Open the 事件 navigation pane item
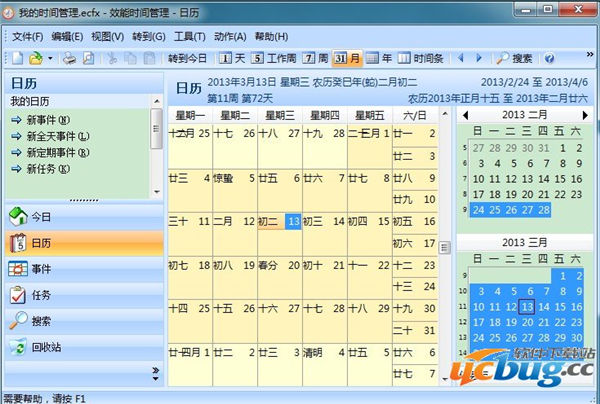600x404 pixels. click(84, 269)
